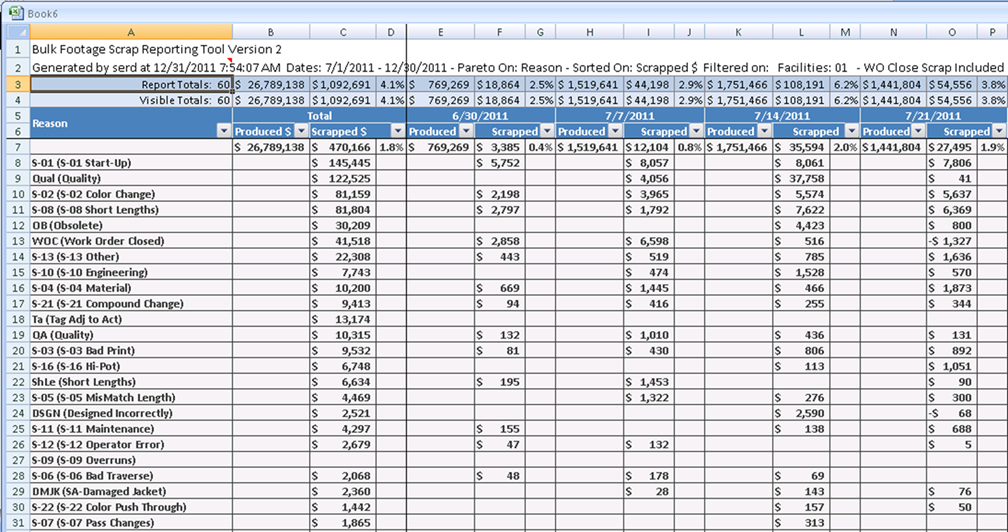
Task: Click the 7/7 scrapped value 6,598
Action: [x=649, y=241]
